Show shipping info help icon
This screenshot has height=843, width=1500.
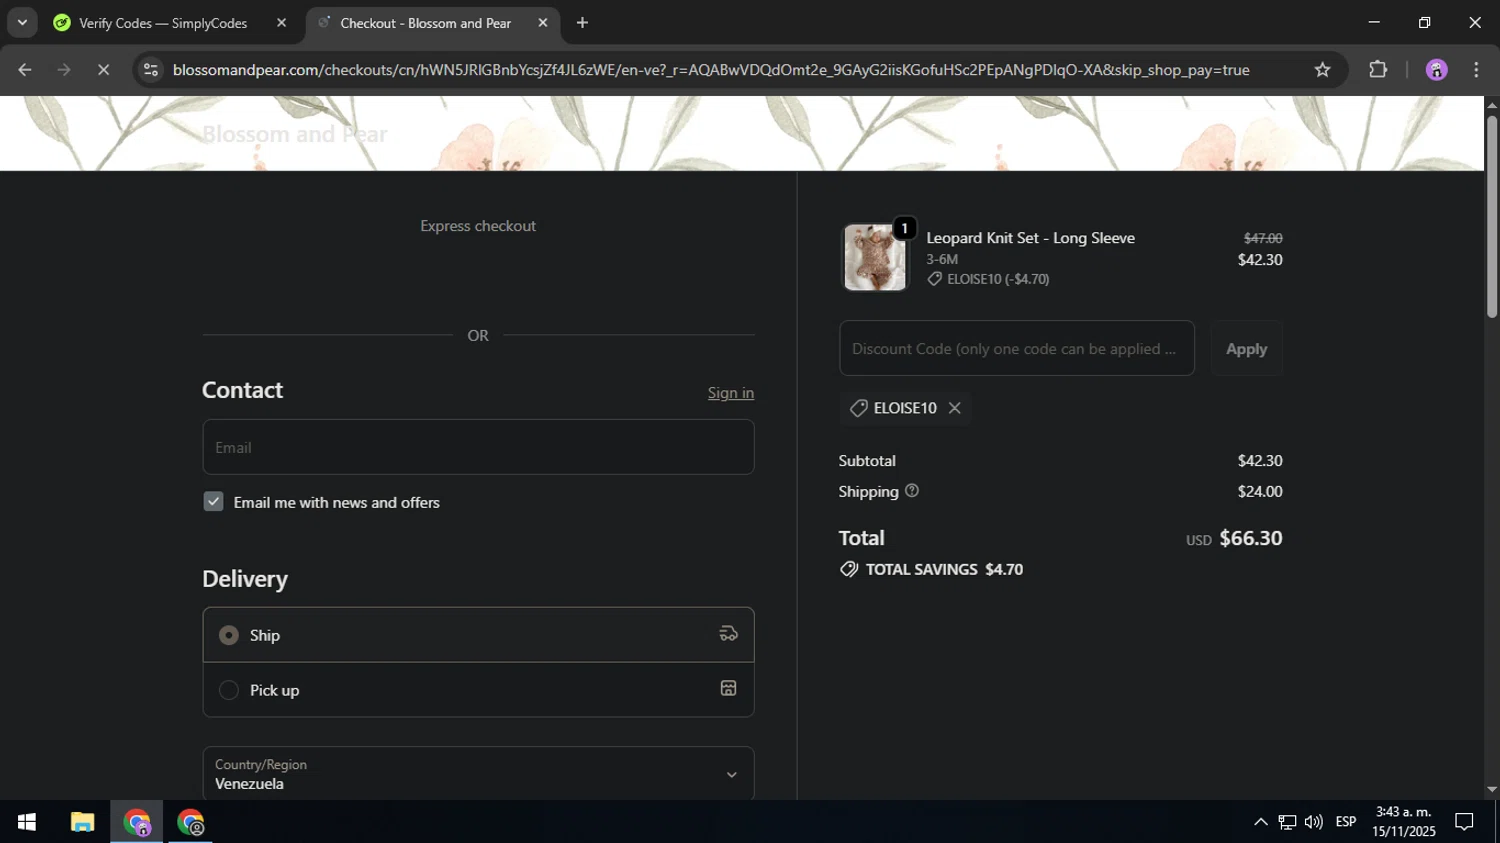click(x=912, y=491)
